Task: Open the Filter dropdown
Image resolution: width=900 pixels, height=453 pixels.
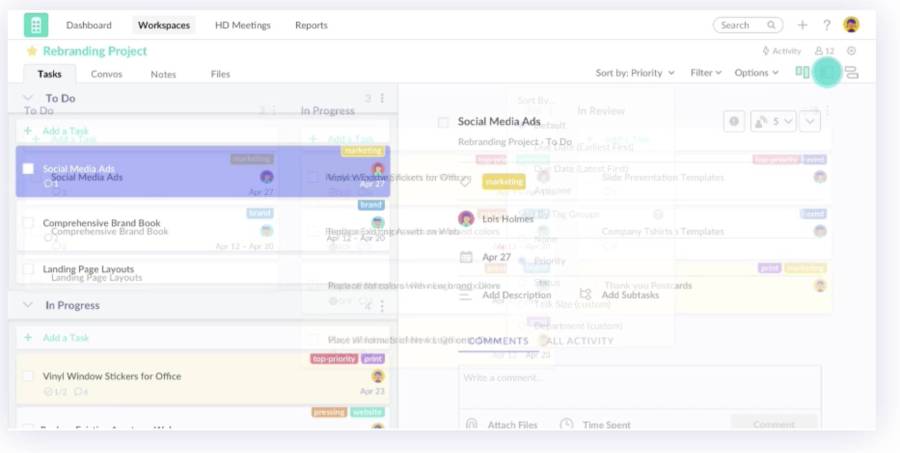Action: (706, 73)
